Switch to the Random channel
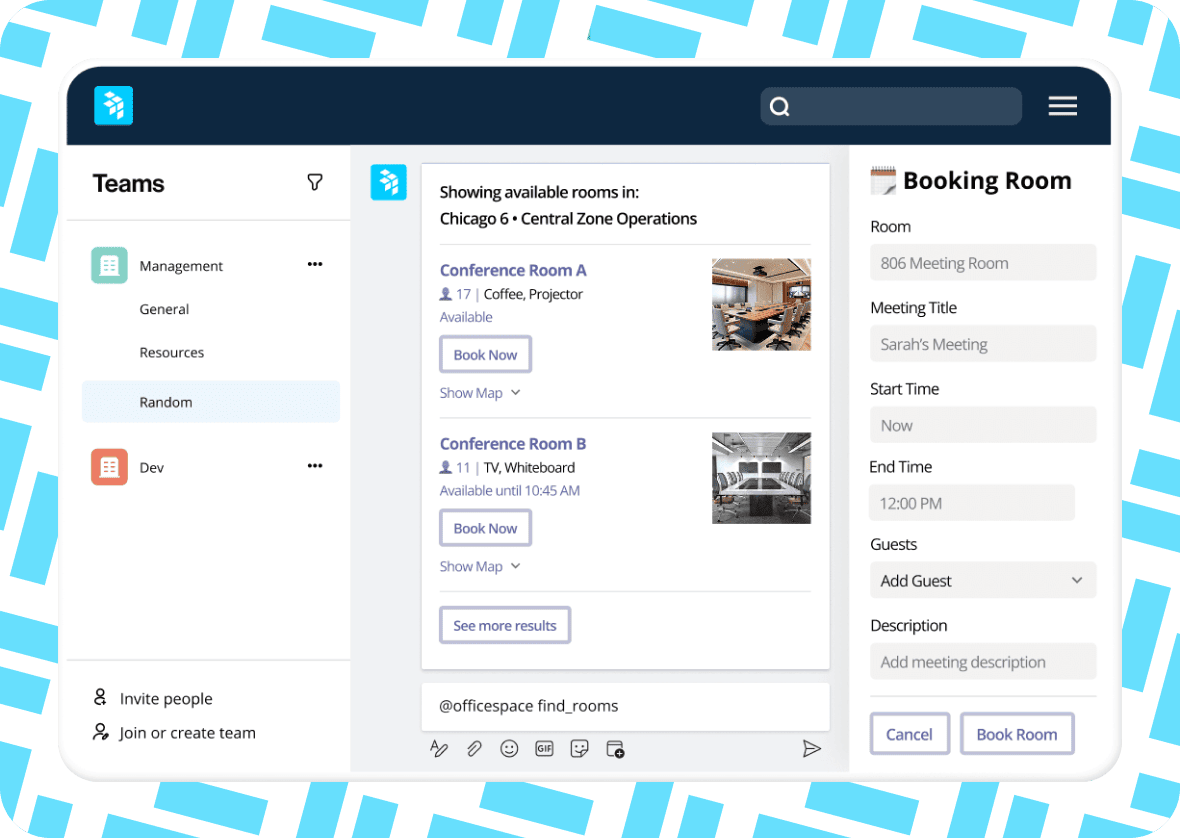Viewport: 1180px width, 838px height. coord(166,402)
